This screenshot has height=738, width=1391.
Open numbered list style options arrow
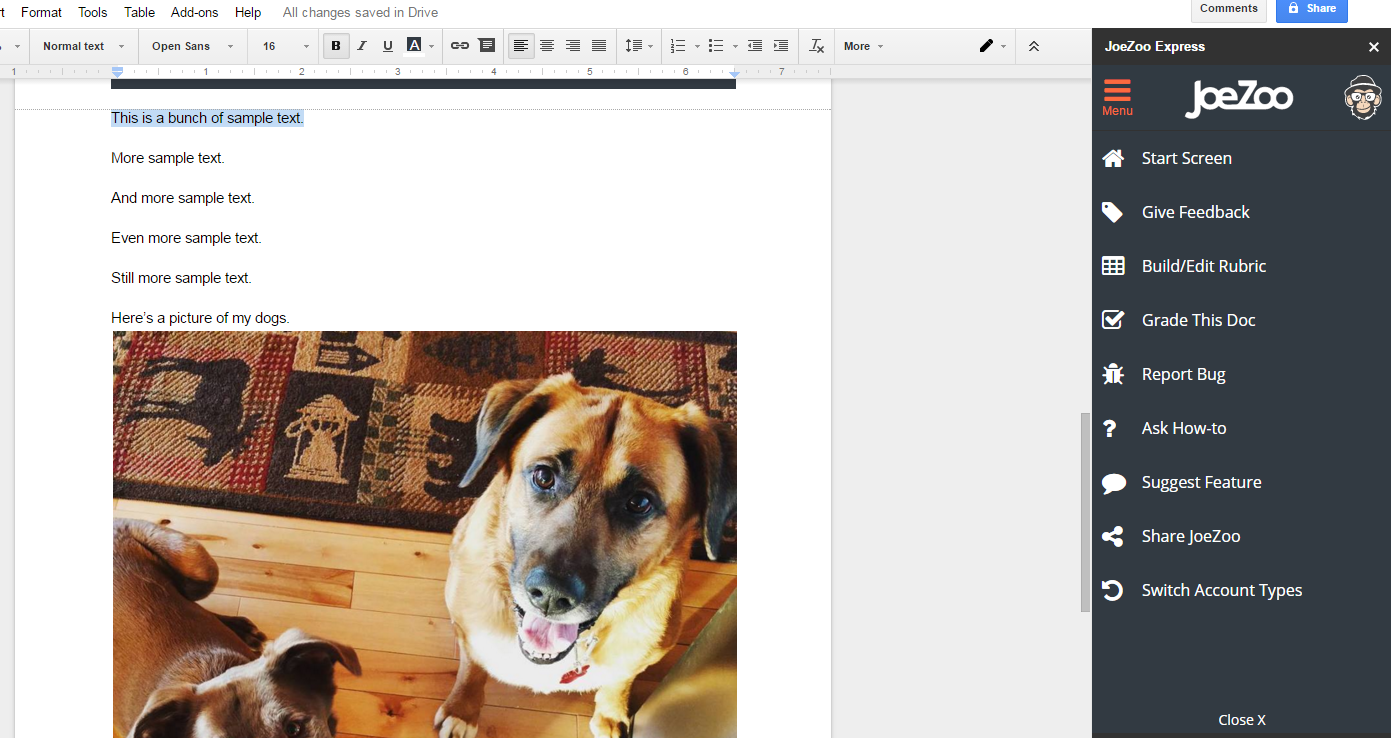pyautogui.click(x=697, y=46)
